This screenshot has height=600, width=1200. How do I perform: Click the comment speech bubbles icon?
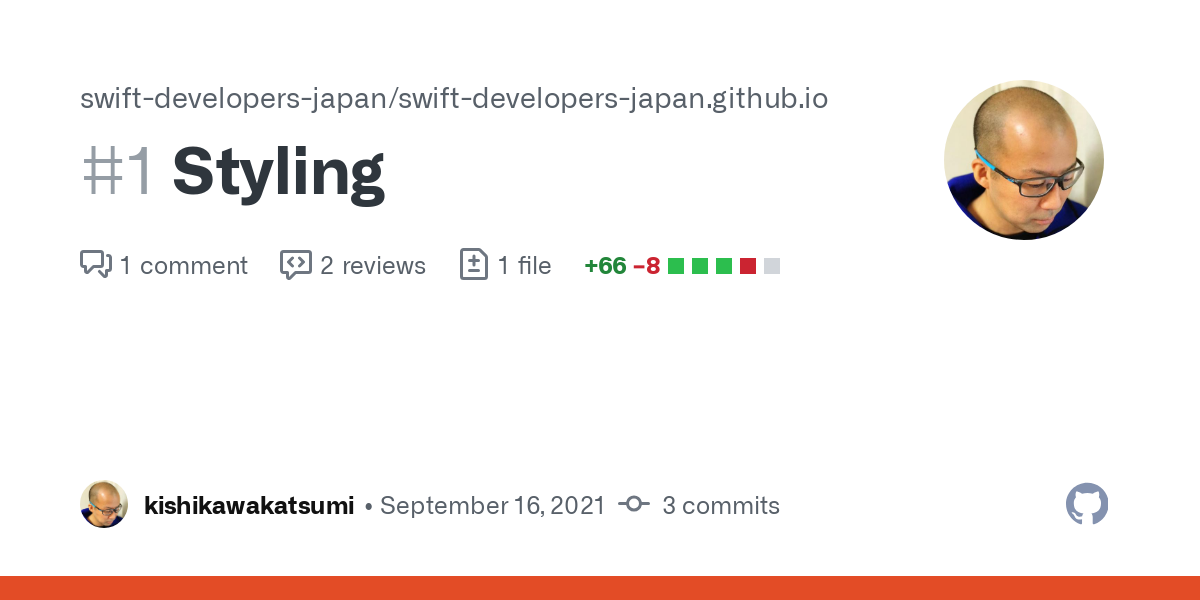(96, 265)
